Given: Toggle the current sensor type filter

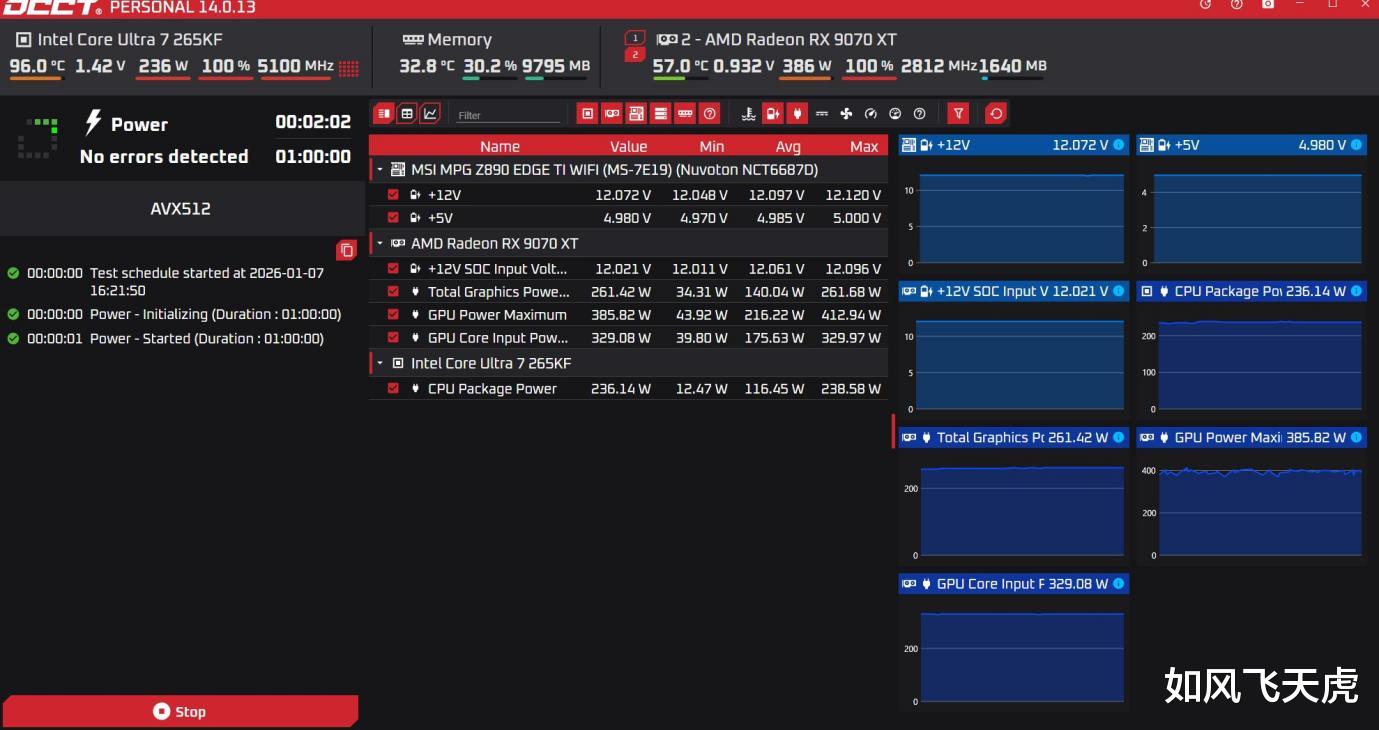Looking at the screenshot, I should coord(822,114).
